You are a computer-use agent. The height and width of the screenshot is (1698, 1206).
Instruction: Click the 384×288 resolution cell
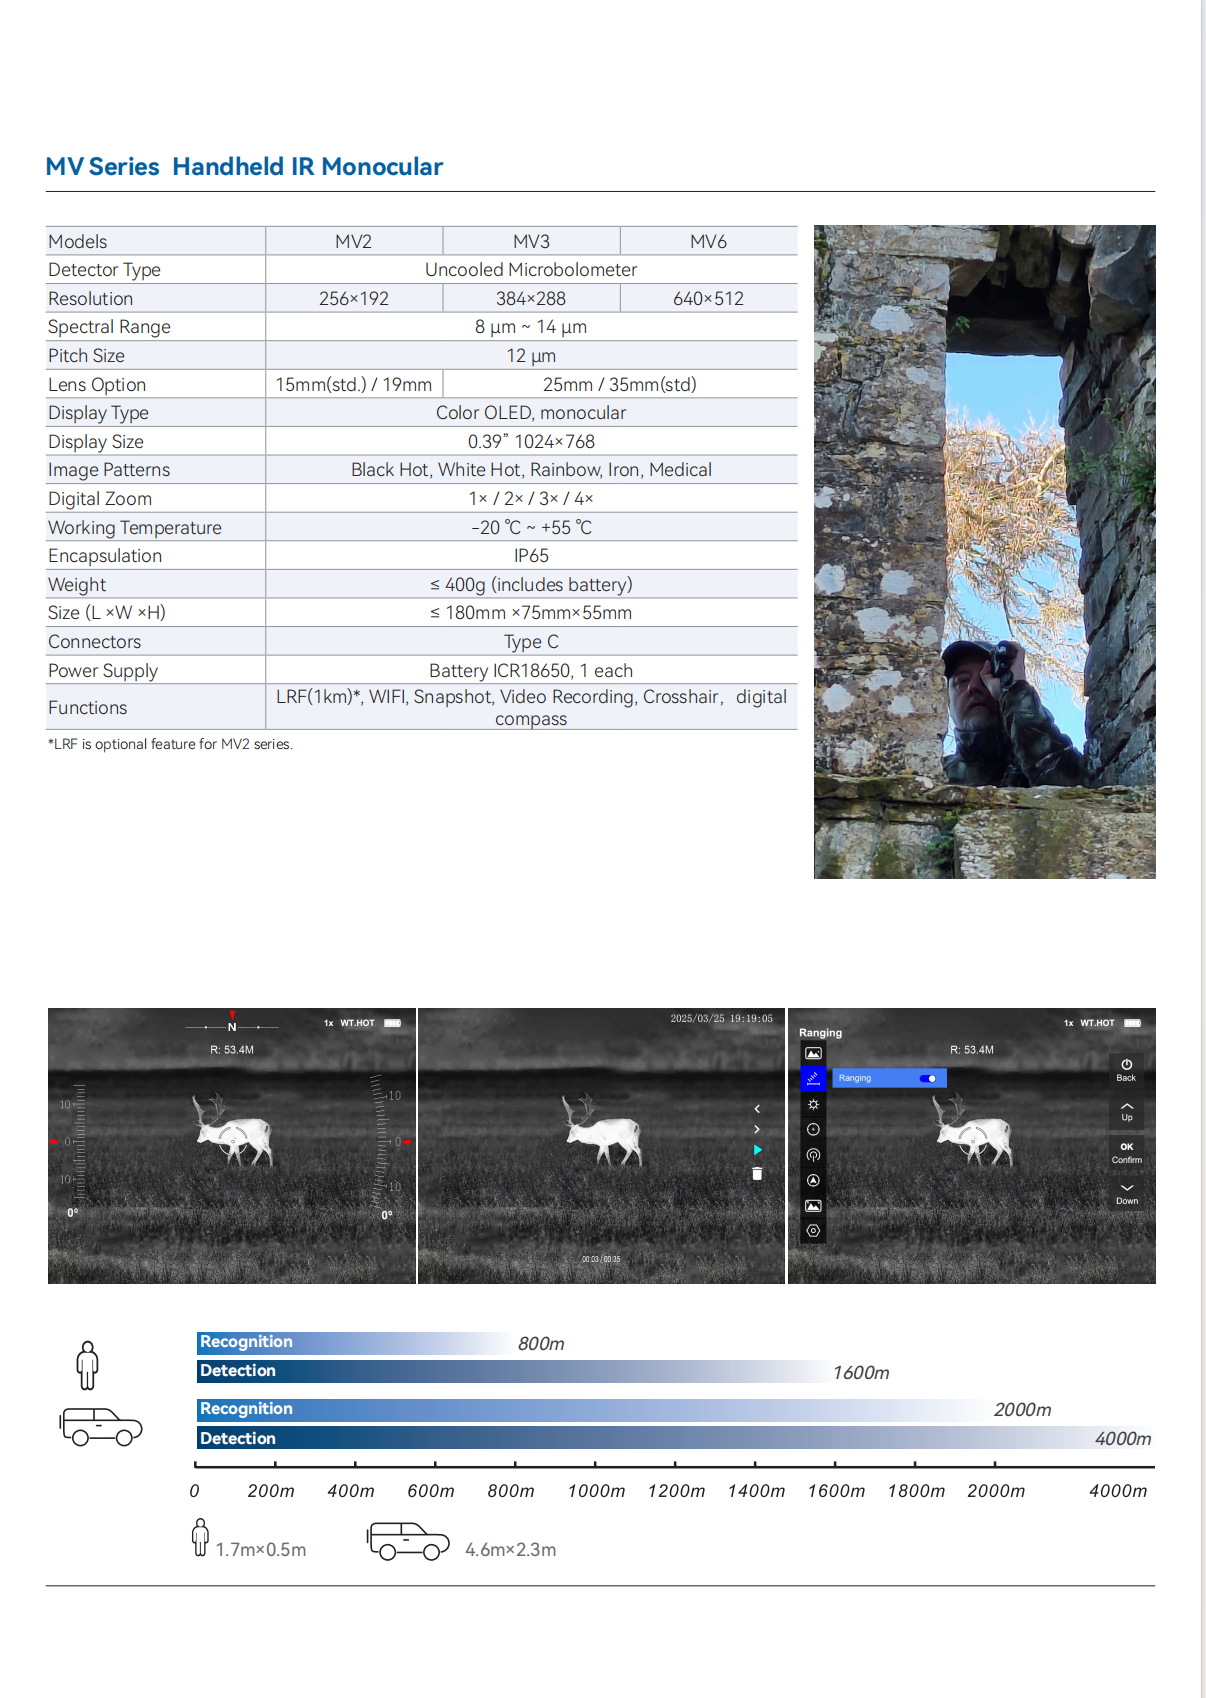[x=532, y=299]
